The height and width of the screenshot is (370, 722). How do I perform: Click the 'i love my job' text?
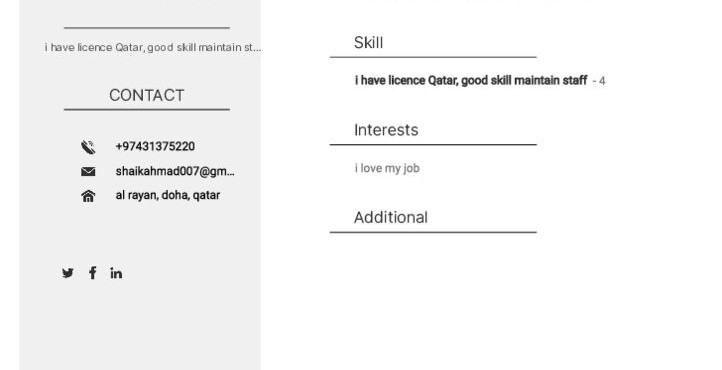click(x=387, y=168)
